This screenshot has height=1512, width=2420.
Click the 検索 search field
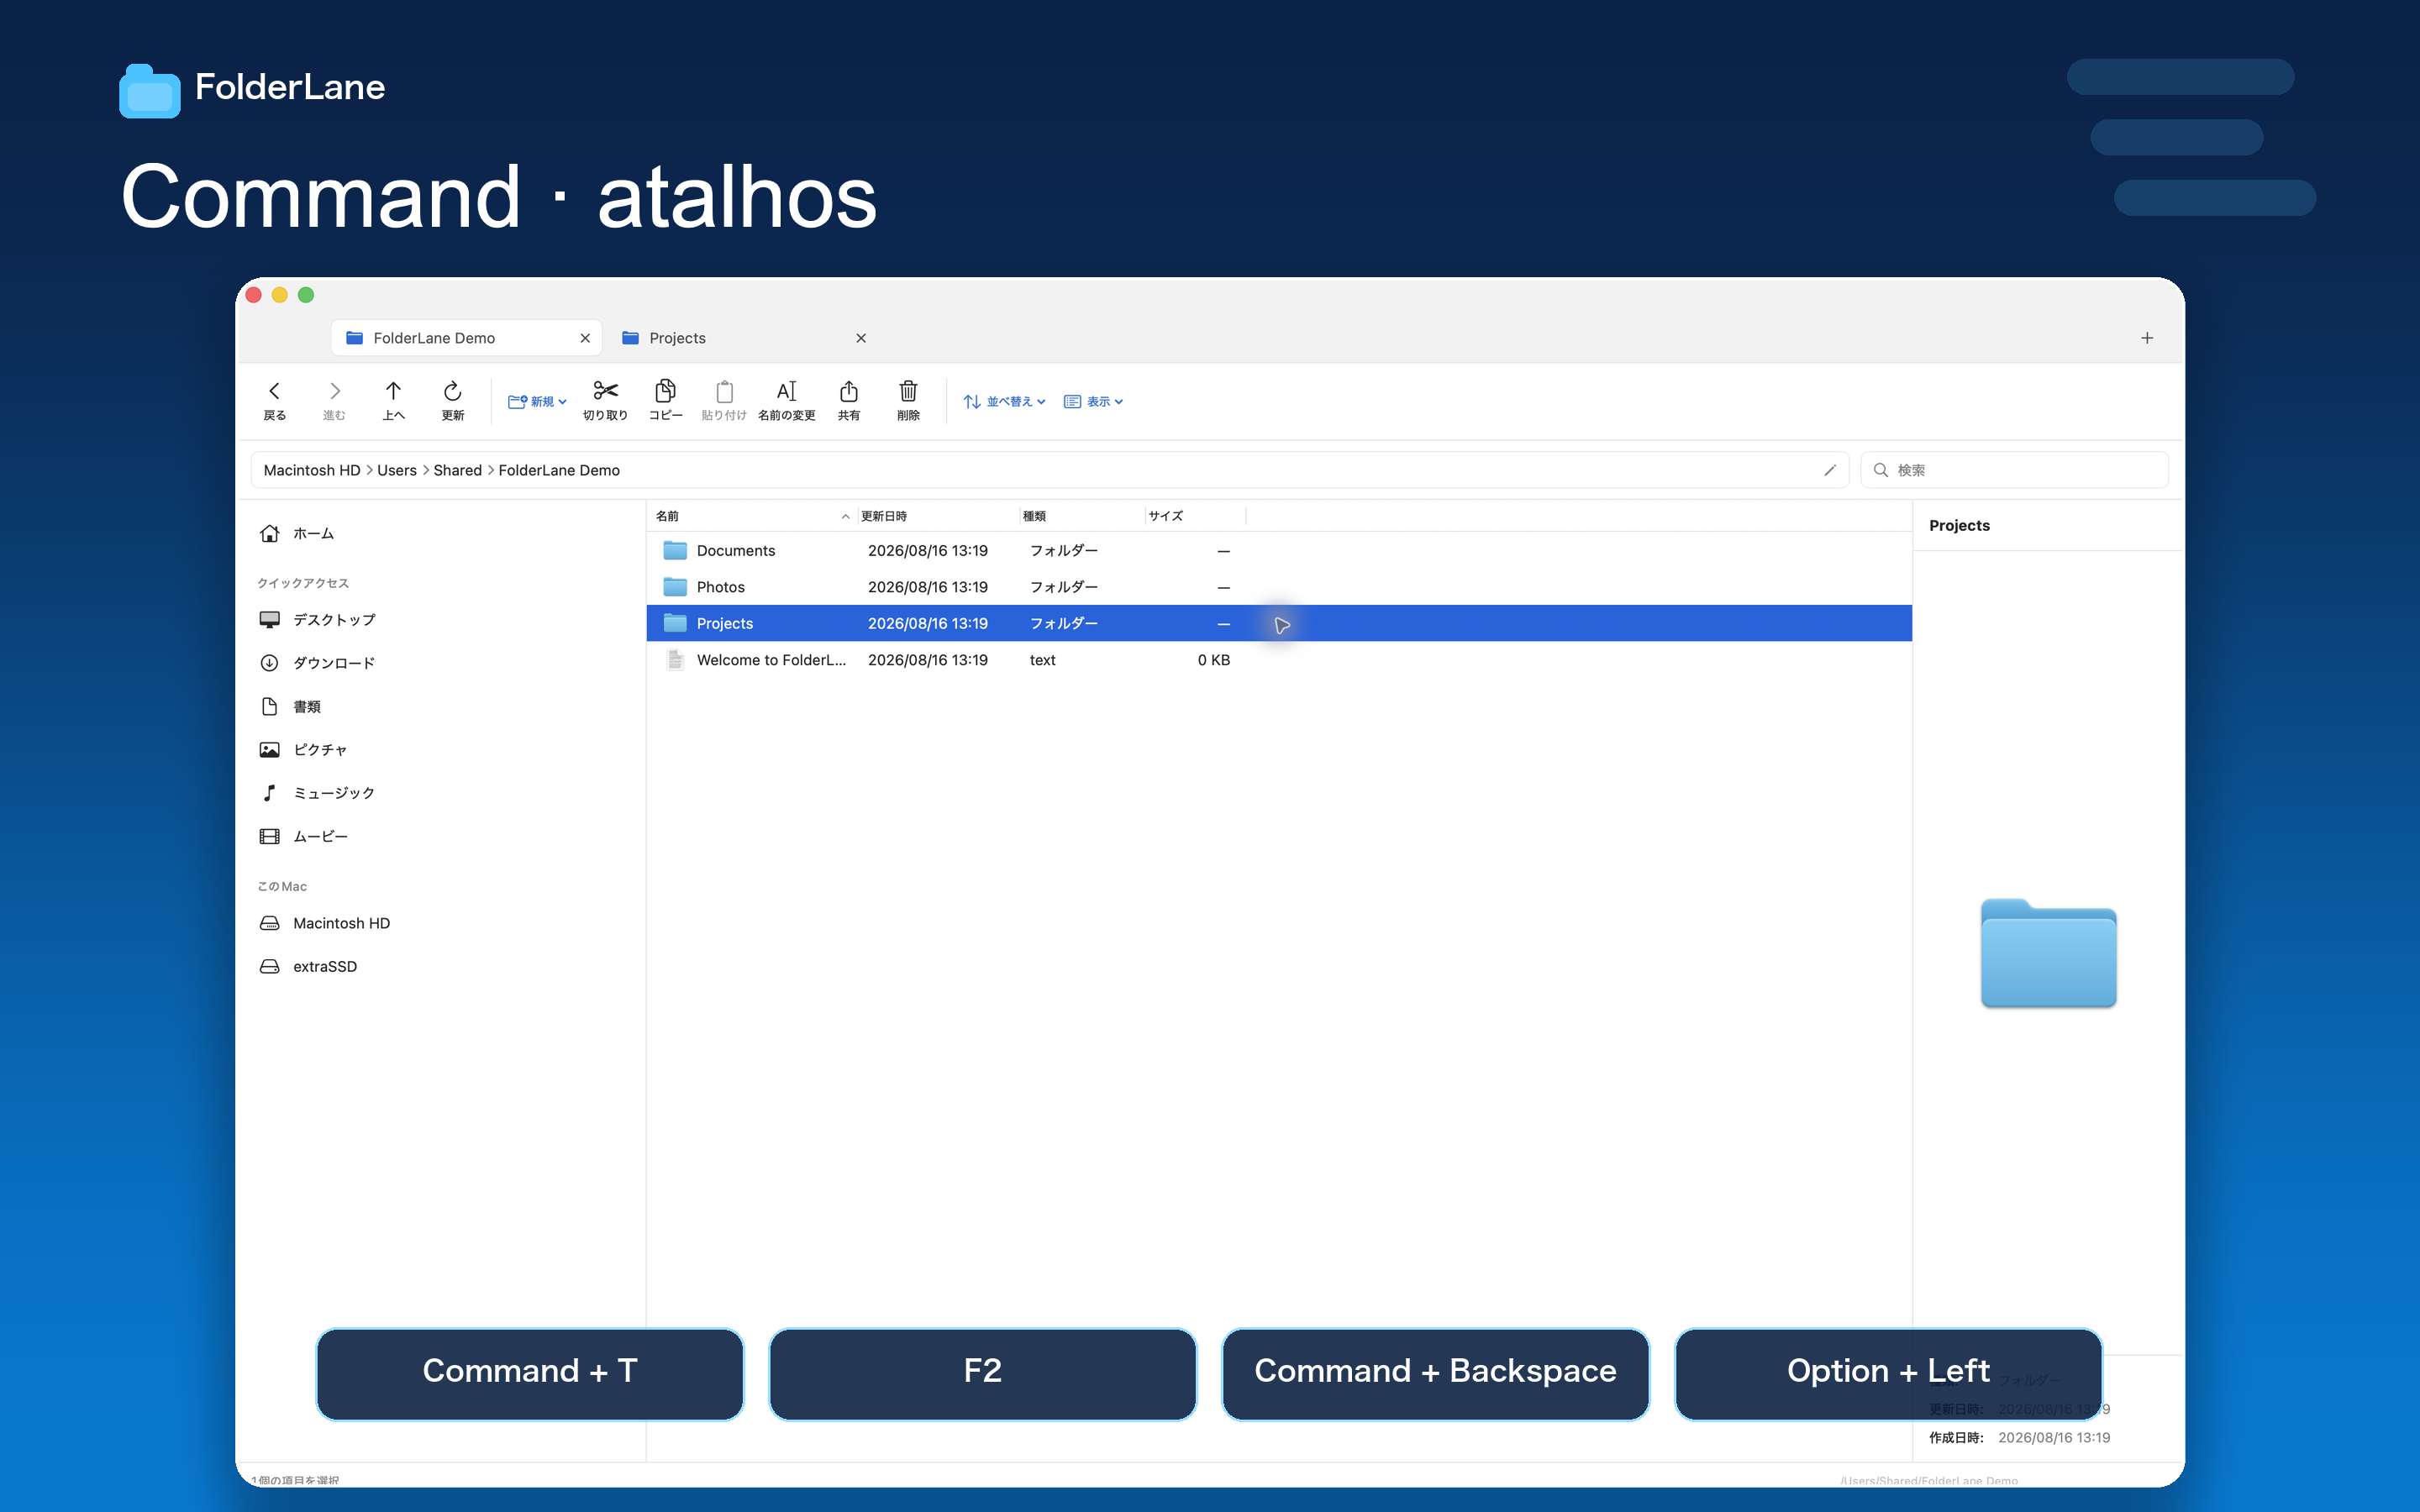tap(2014, 470)
